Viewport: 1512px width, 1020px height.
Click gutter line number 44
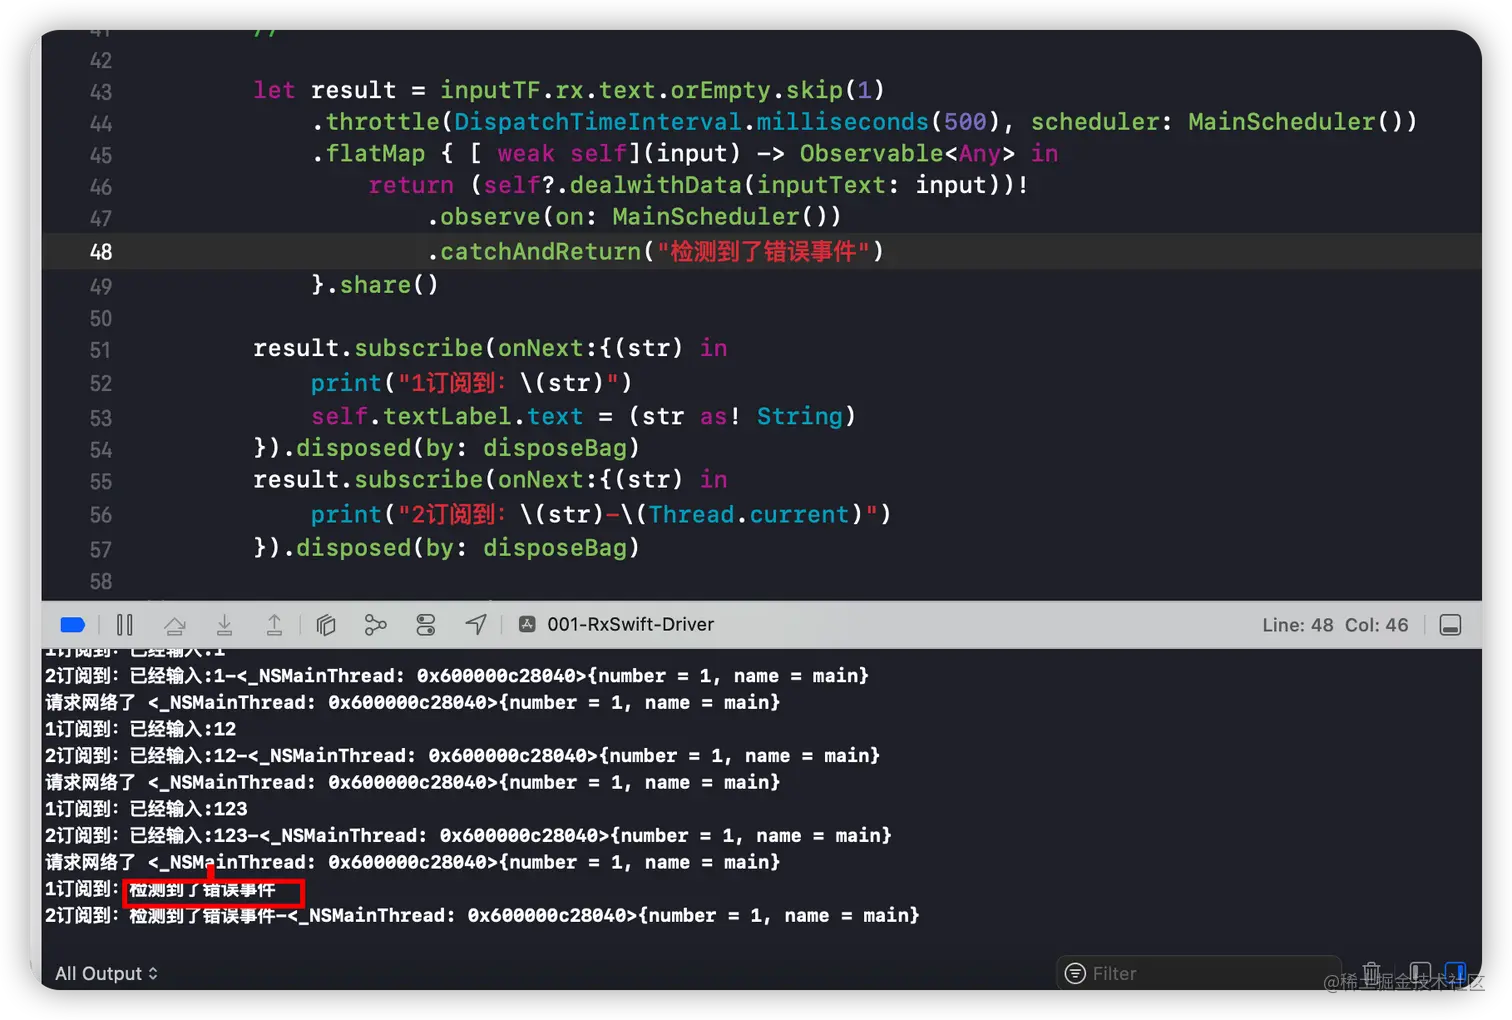tap(101, 124)
